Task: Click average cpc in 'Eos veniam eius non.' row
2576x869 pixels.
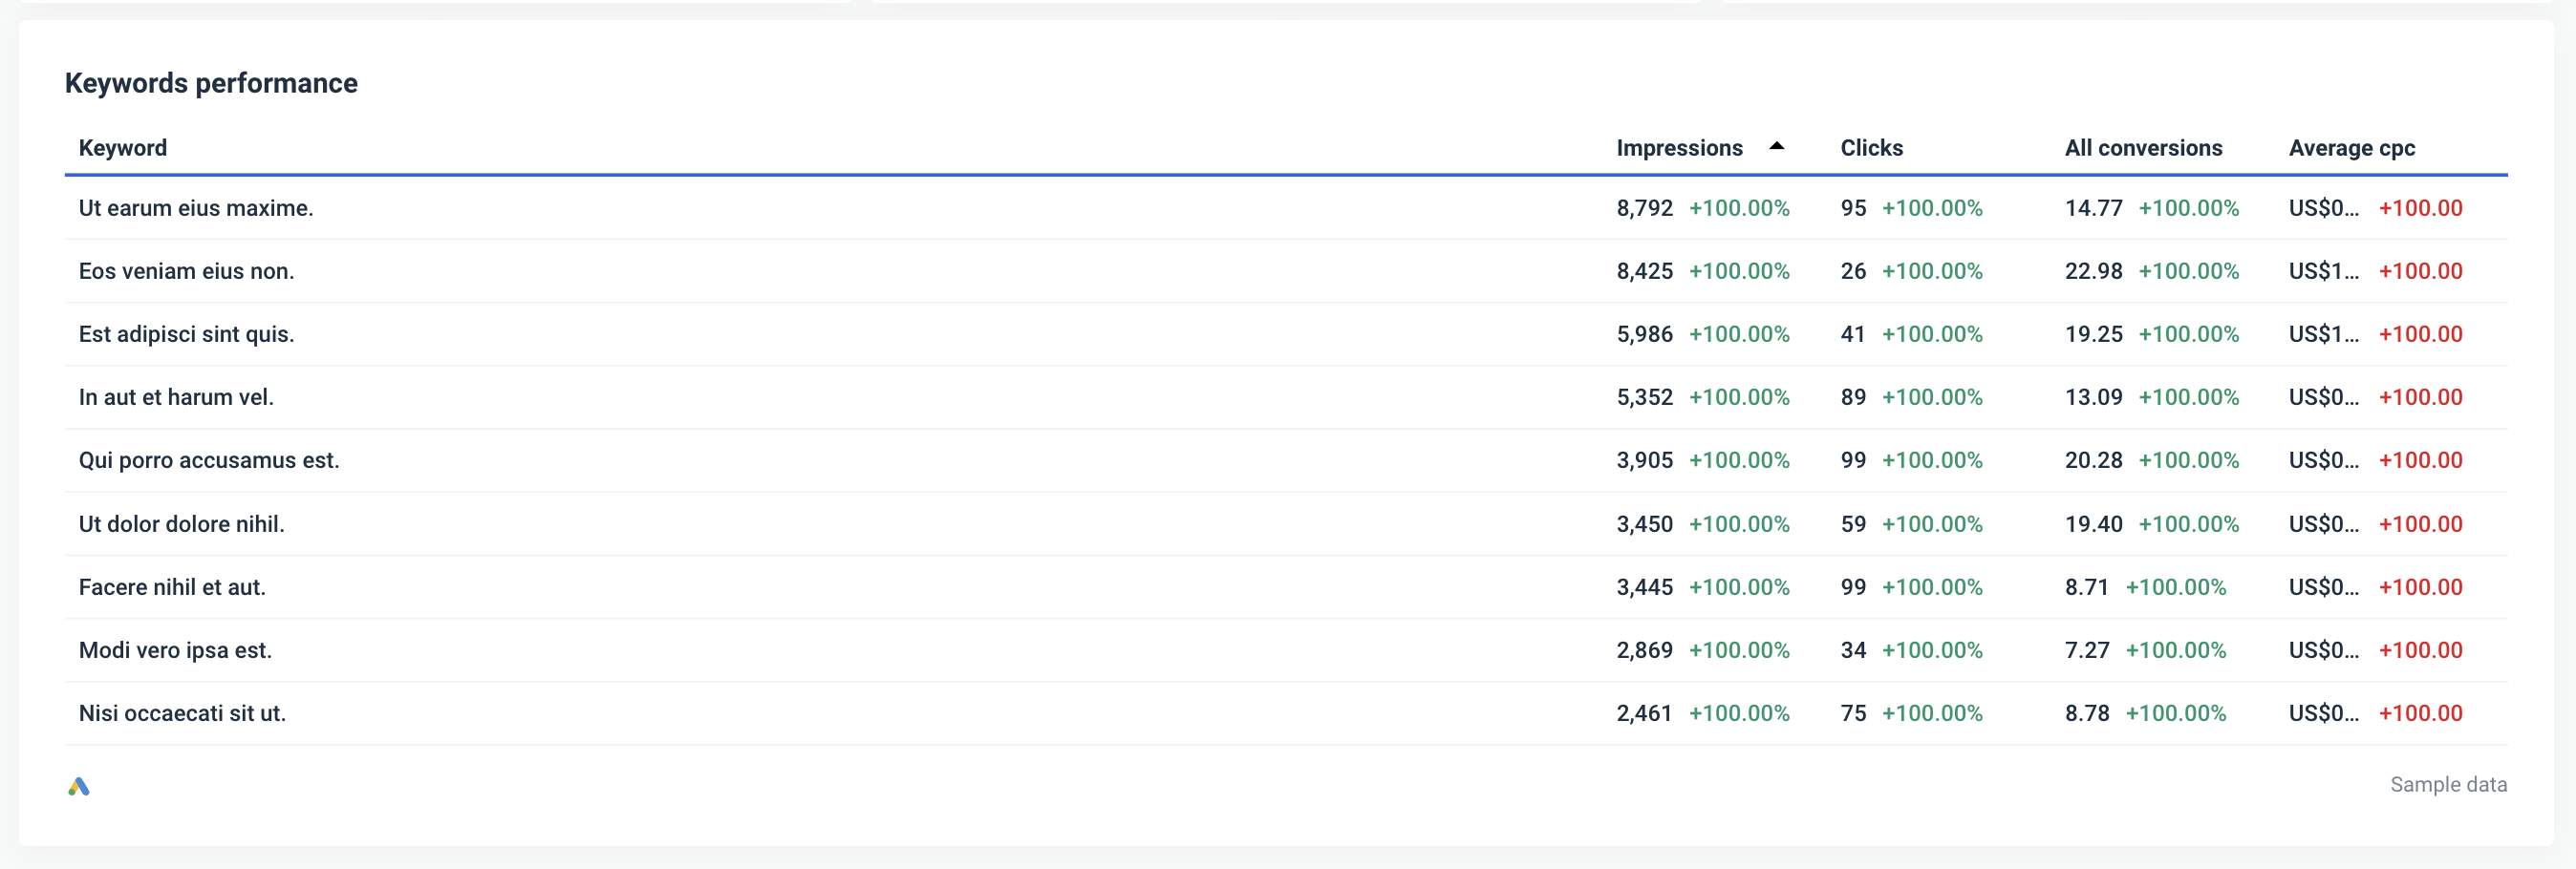Action: point(2323,271)
